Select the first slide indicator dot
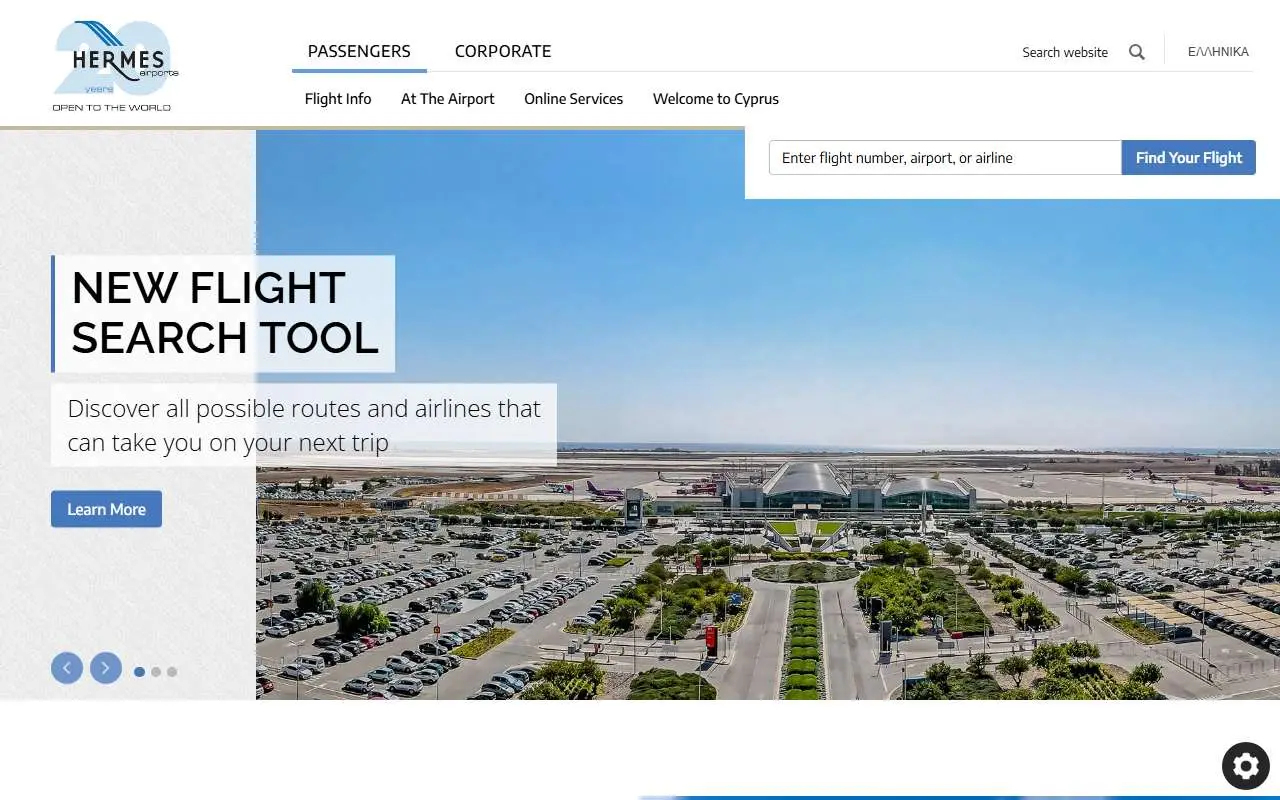1280x800 pixels. pos(139,672)
